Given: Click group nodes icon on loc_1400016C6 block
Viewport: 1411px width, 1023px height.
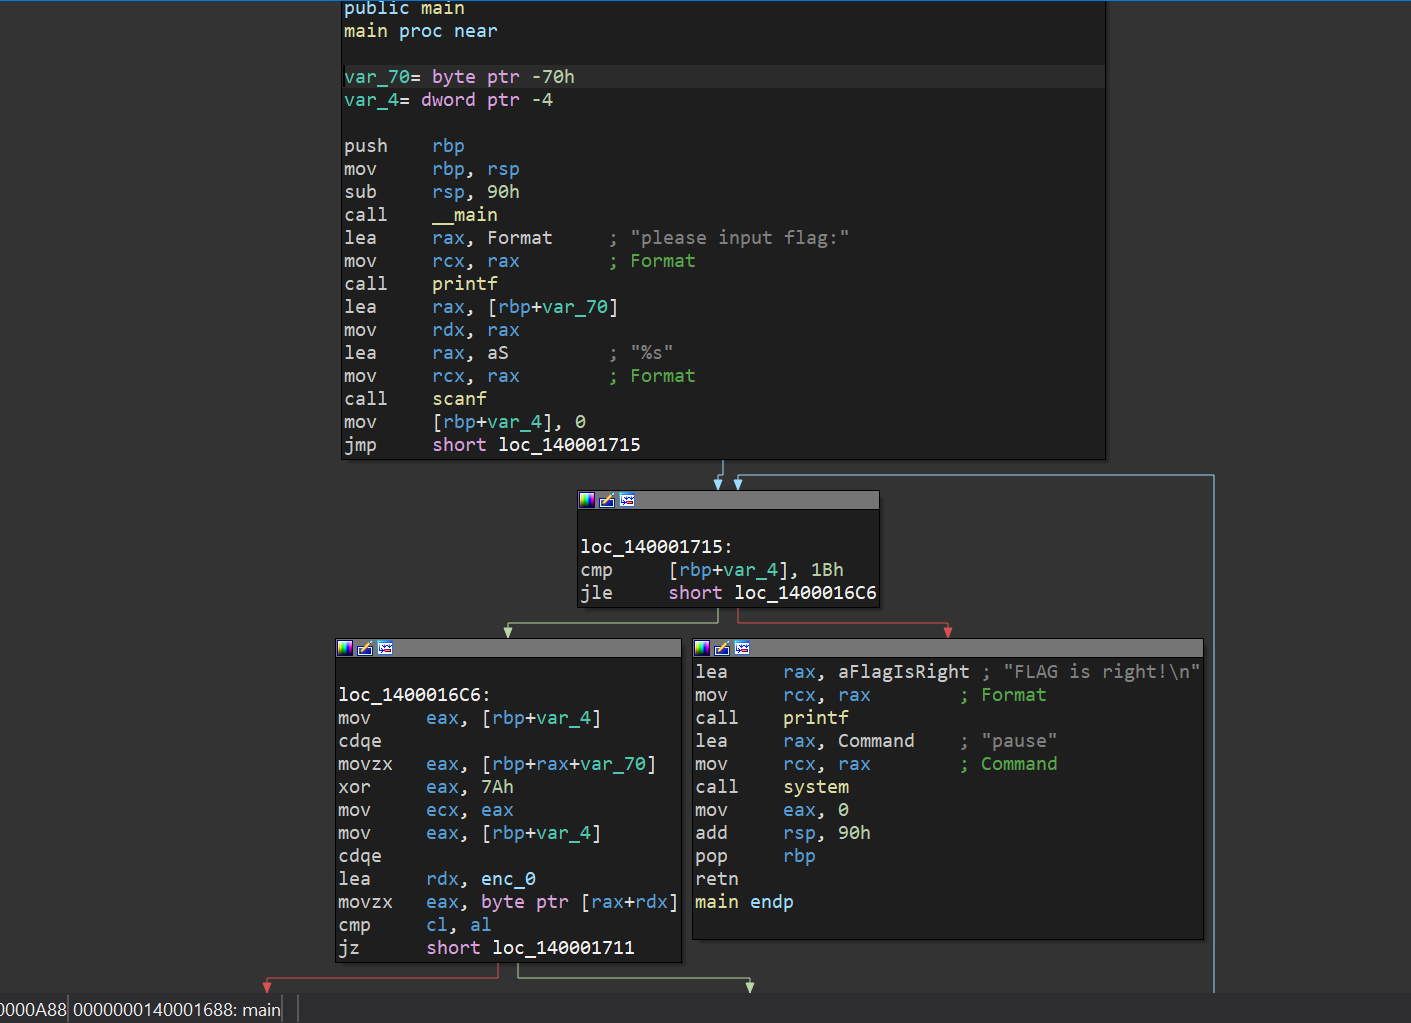Looking at the screenshot, I should (x=385, y=648).
